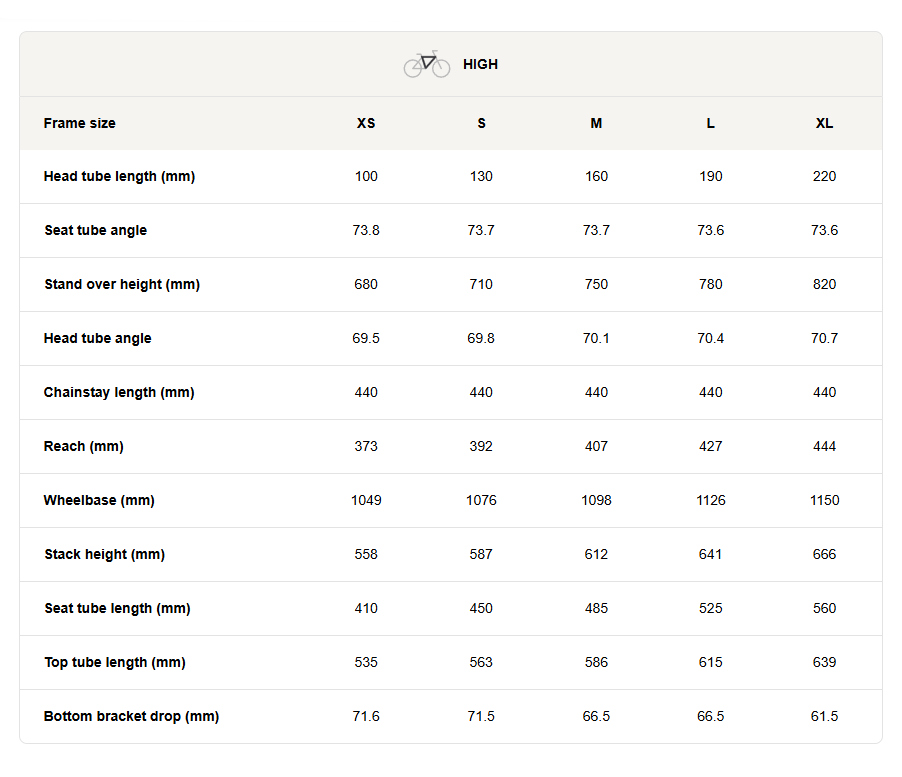Select the L frame size column header
Screen dimensions: 902x777
710,123
